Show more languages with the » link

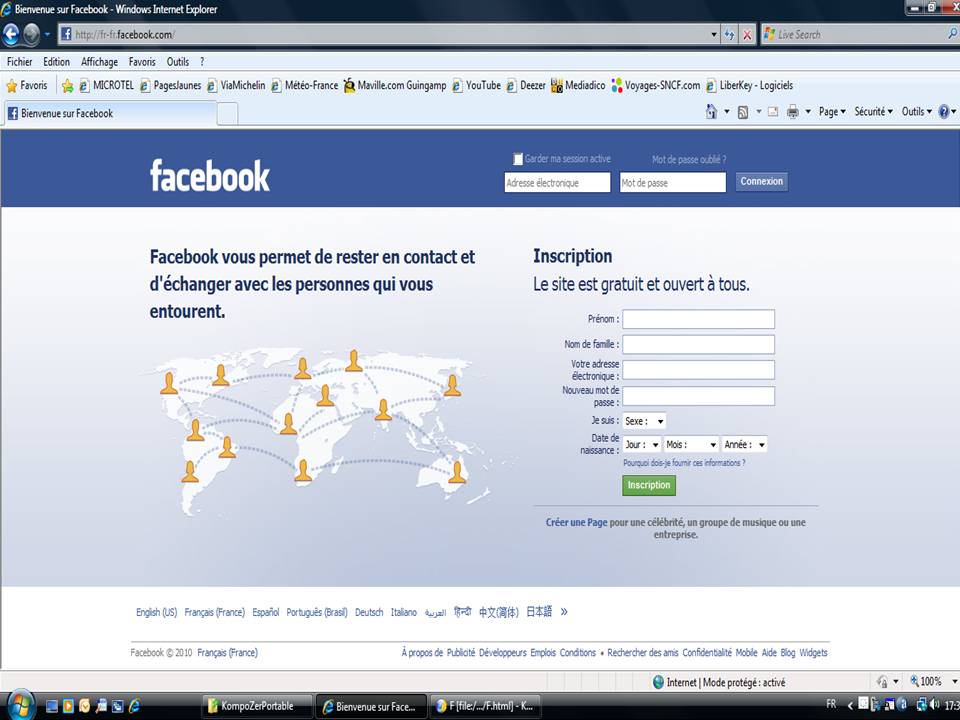coord(564,612)
